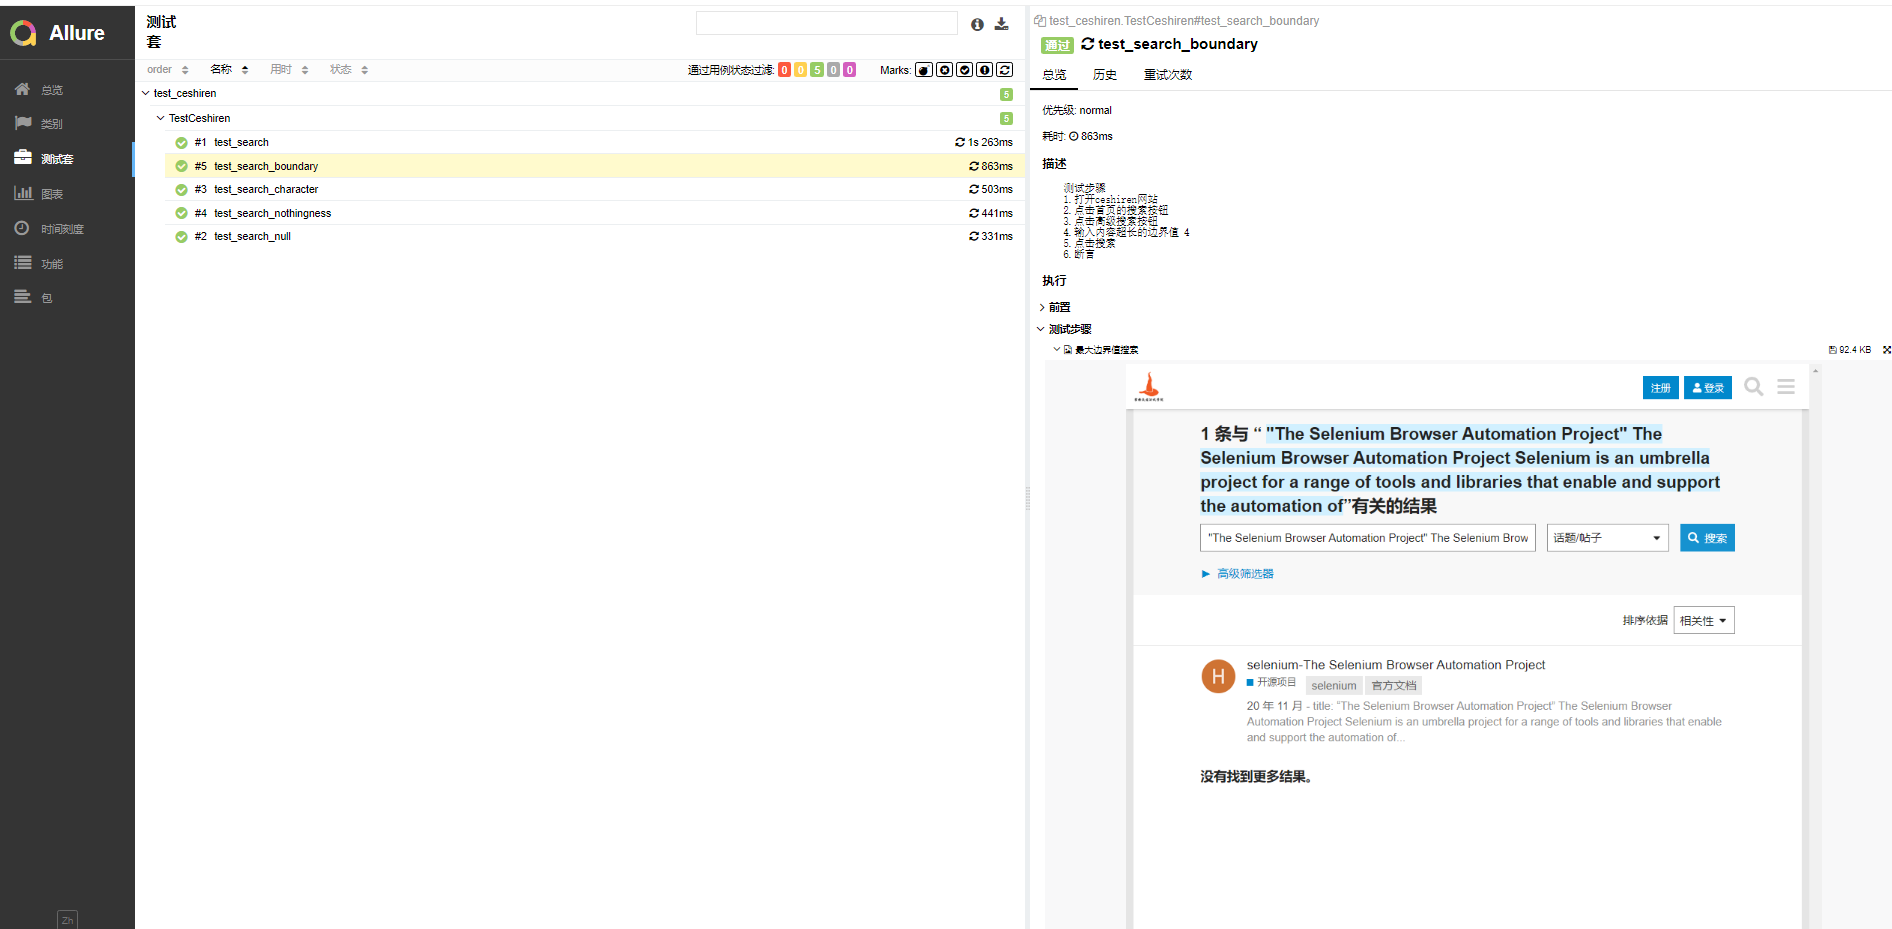Show suite info via the info icon
This screenshot has width=1892, height=929.
(x=977, y=25)
